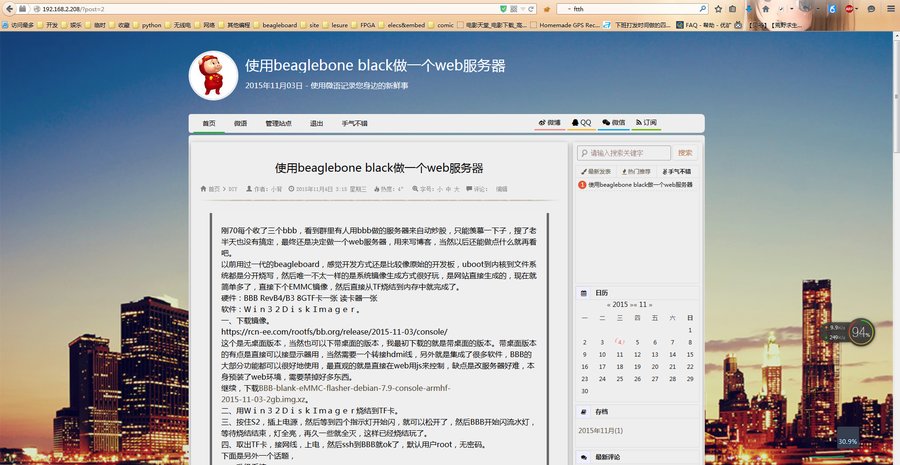
Task: Switch to 最新发表 sidebar tab
Action: tap(598, 171)
